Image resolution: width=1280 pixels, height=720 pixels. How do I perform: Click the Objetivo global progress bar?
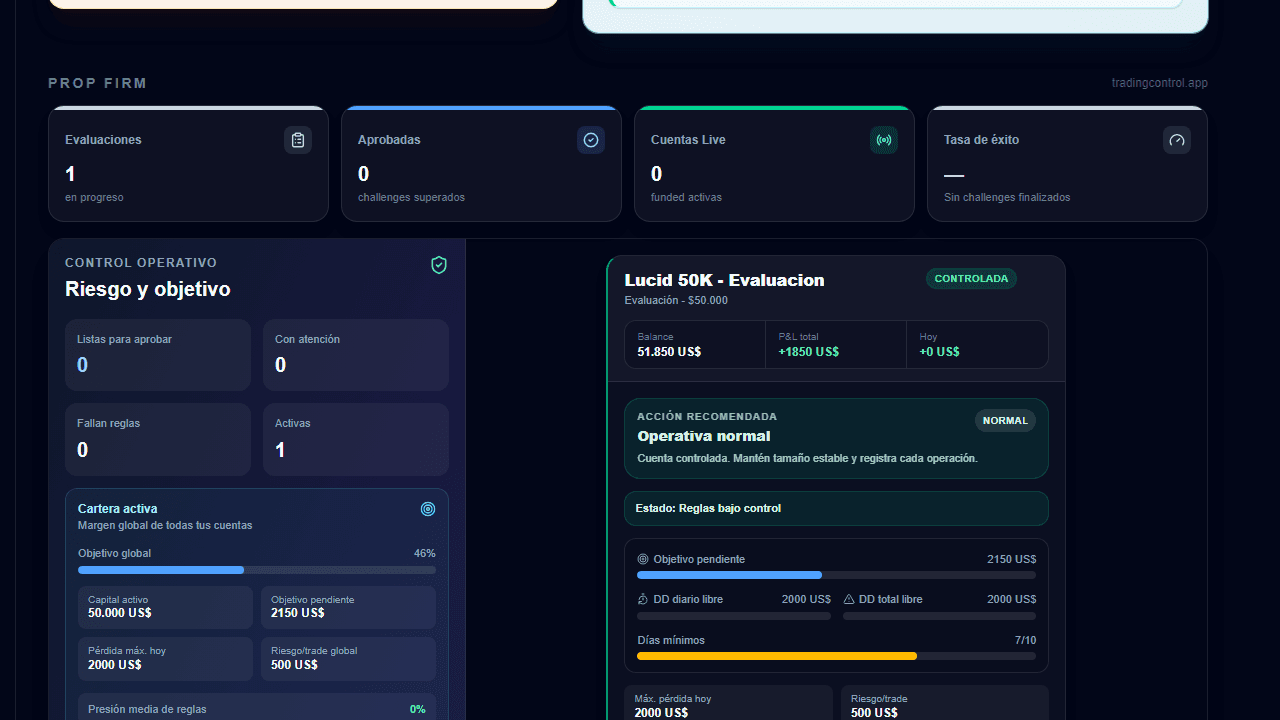(x=257, y=570)
